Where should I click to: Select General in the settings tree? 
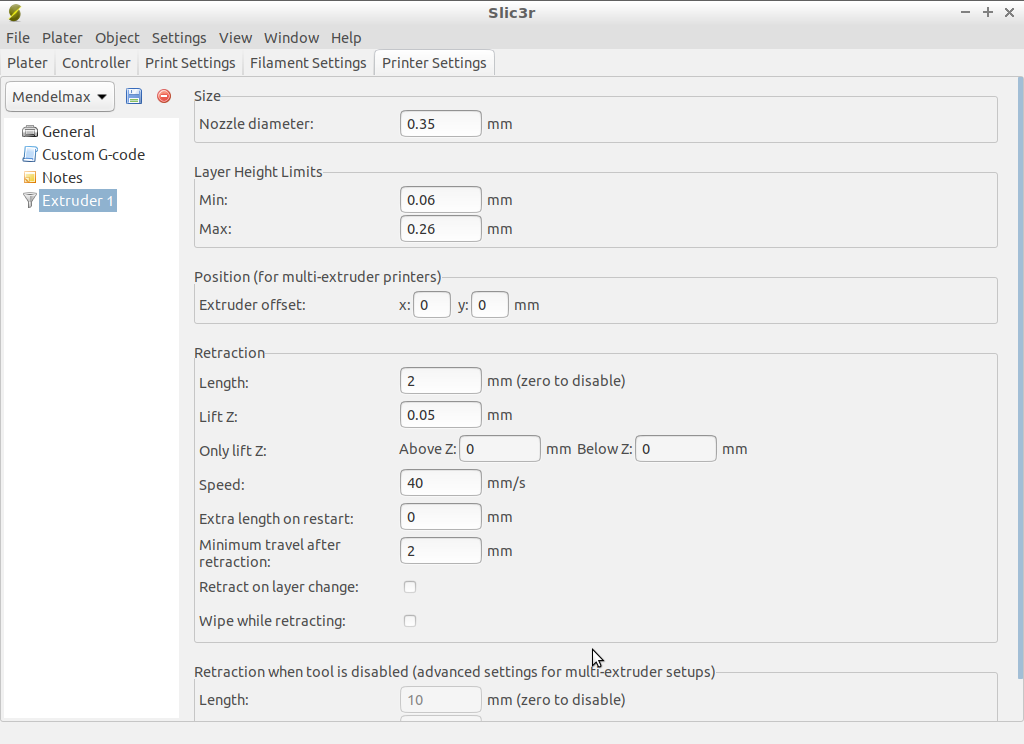tap(69, 131)
